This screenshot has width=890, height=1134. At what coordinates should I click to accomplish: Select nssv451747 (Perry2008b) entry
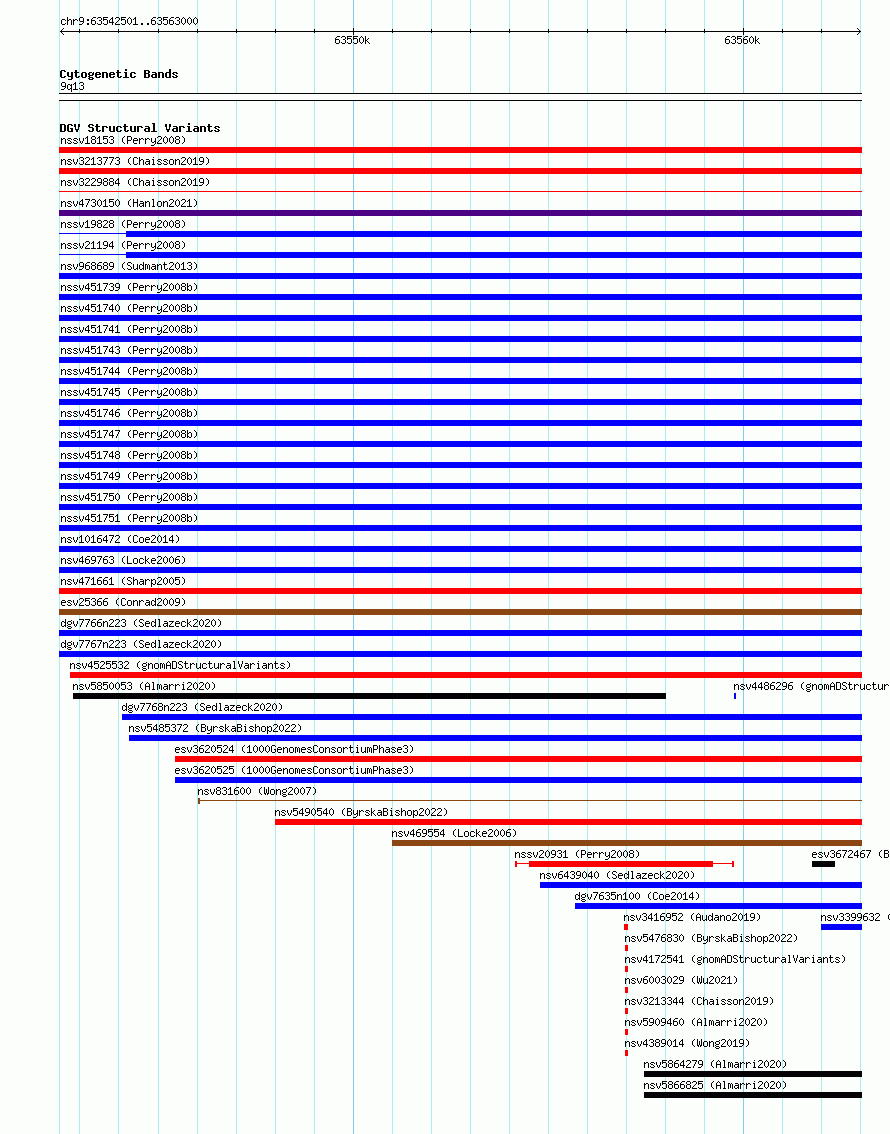point(129,434)
